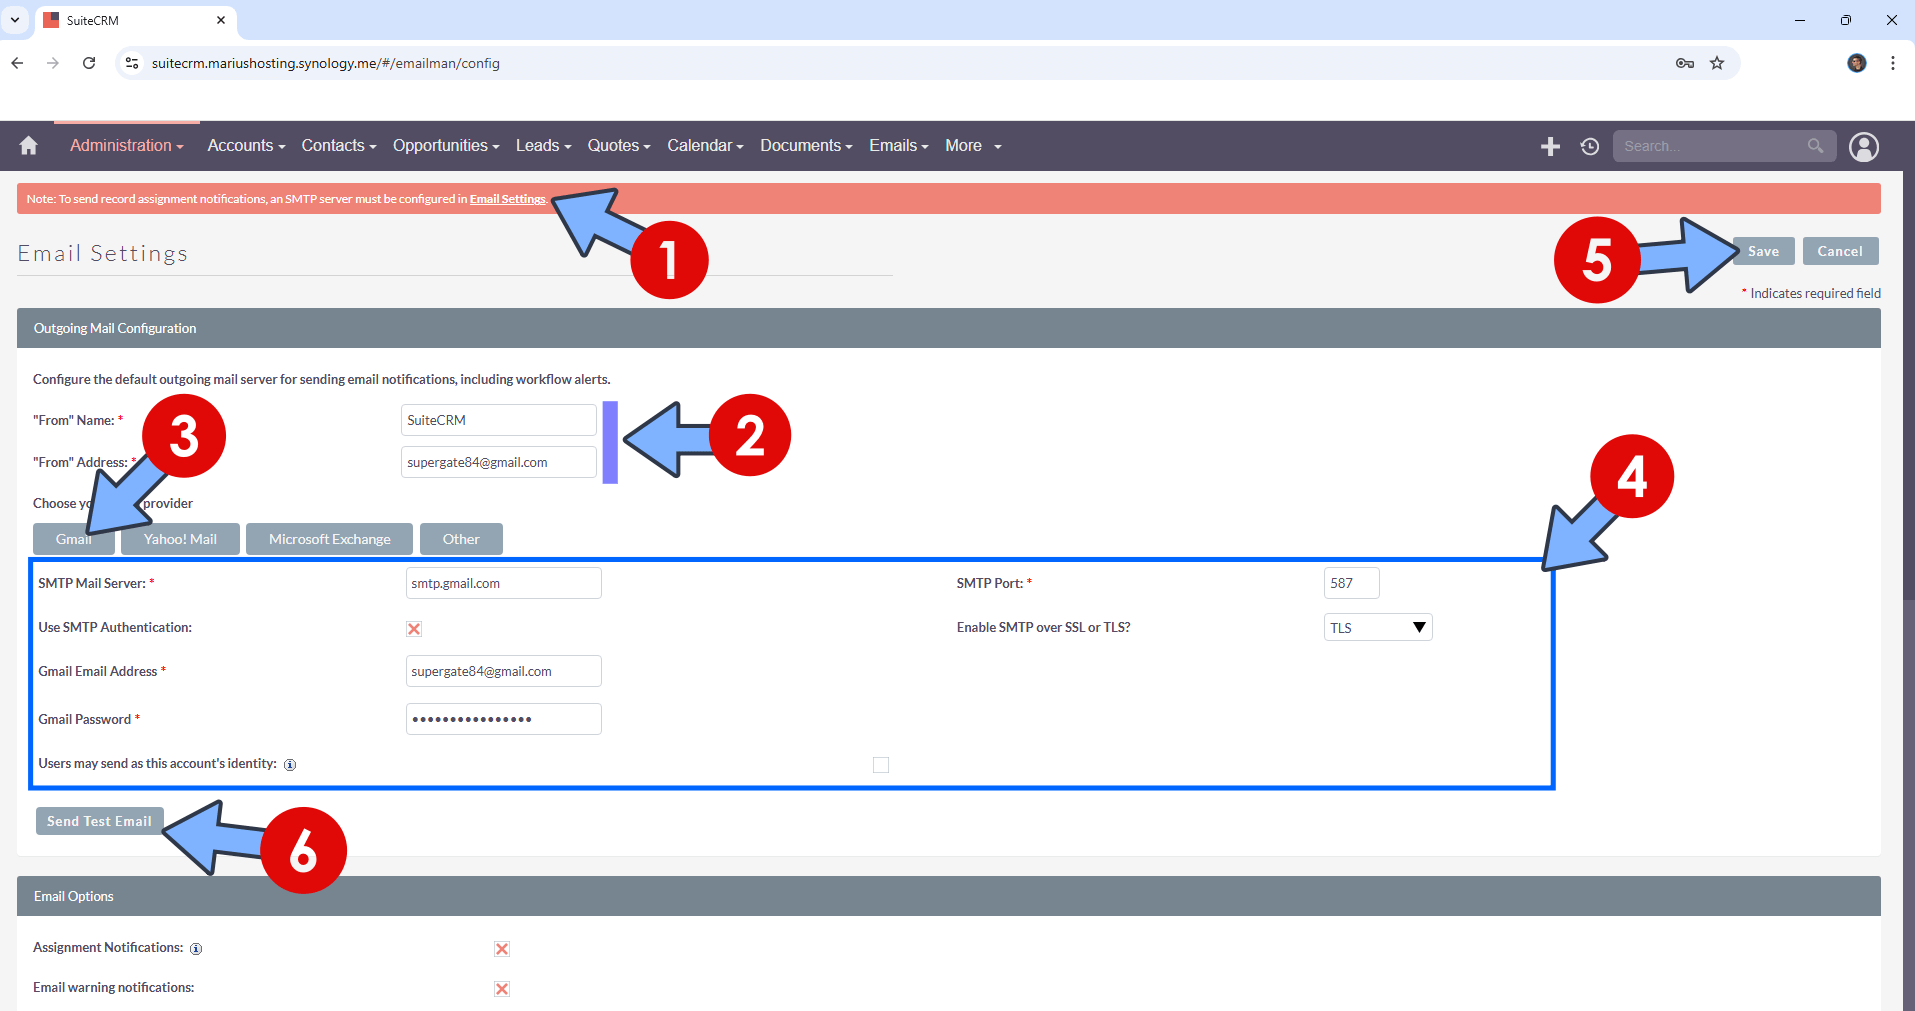Click Send Test Email button

pyautogui.click(x=99, y=821)
